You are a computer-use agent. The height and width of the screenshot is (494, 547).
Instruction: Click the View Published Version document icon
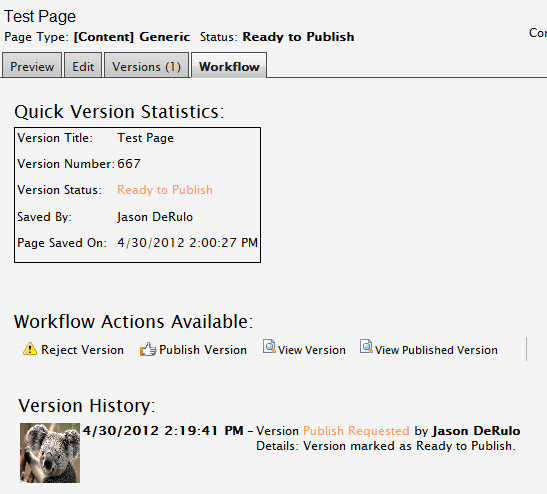point(366,346)
